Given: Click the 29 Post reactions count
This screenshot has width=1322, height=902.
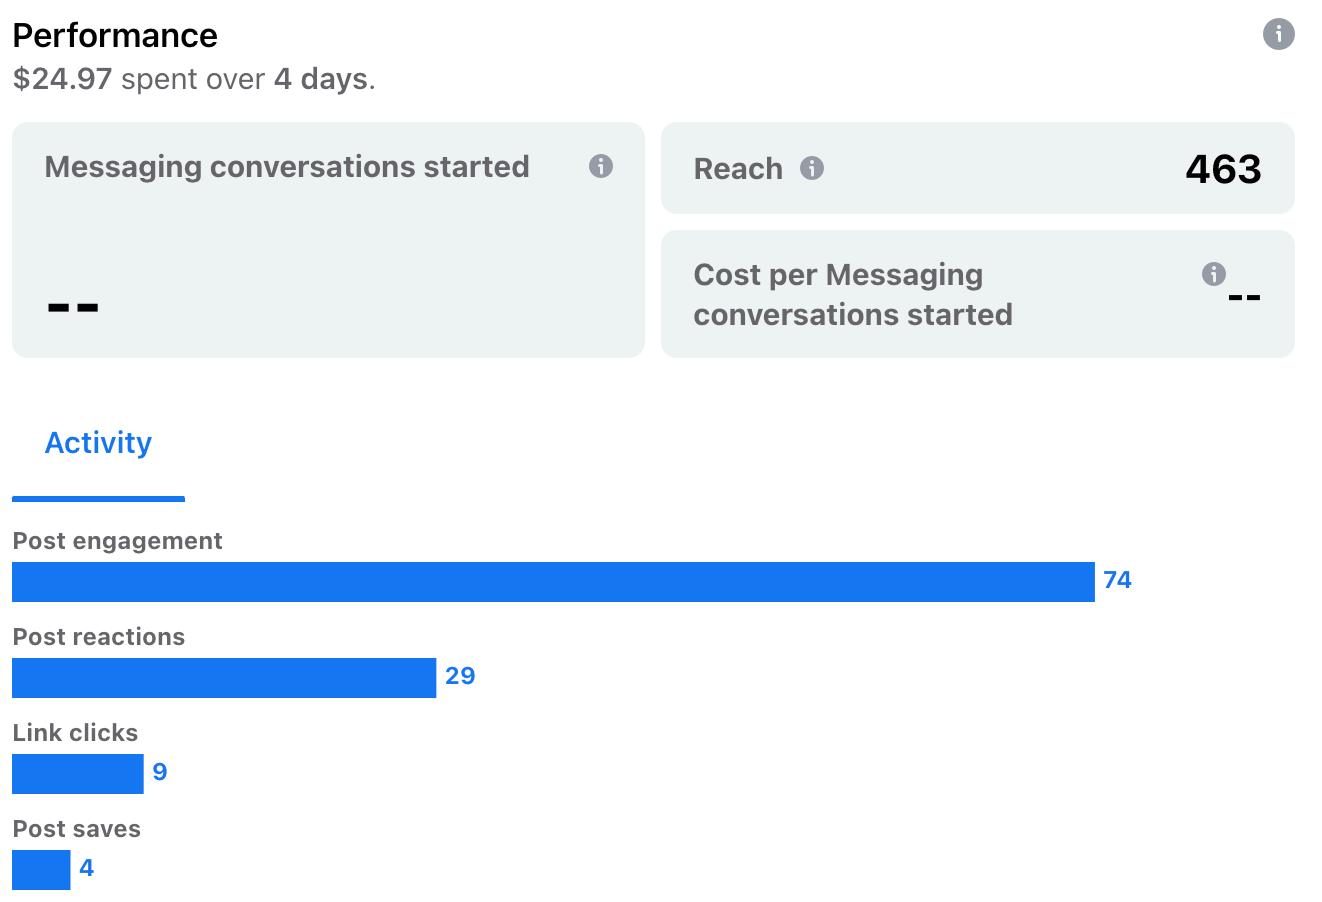Looking at the screenshot, I should [460, 677].
